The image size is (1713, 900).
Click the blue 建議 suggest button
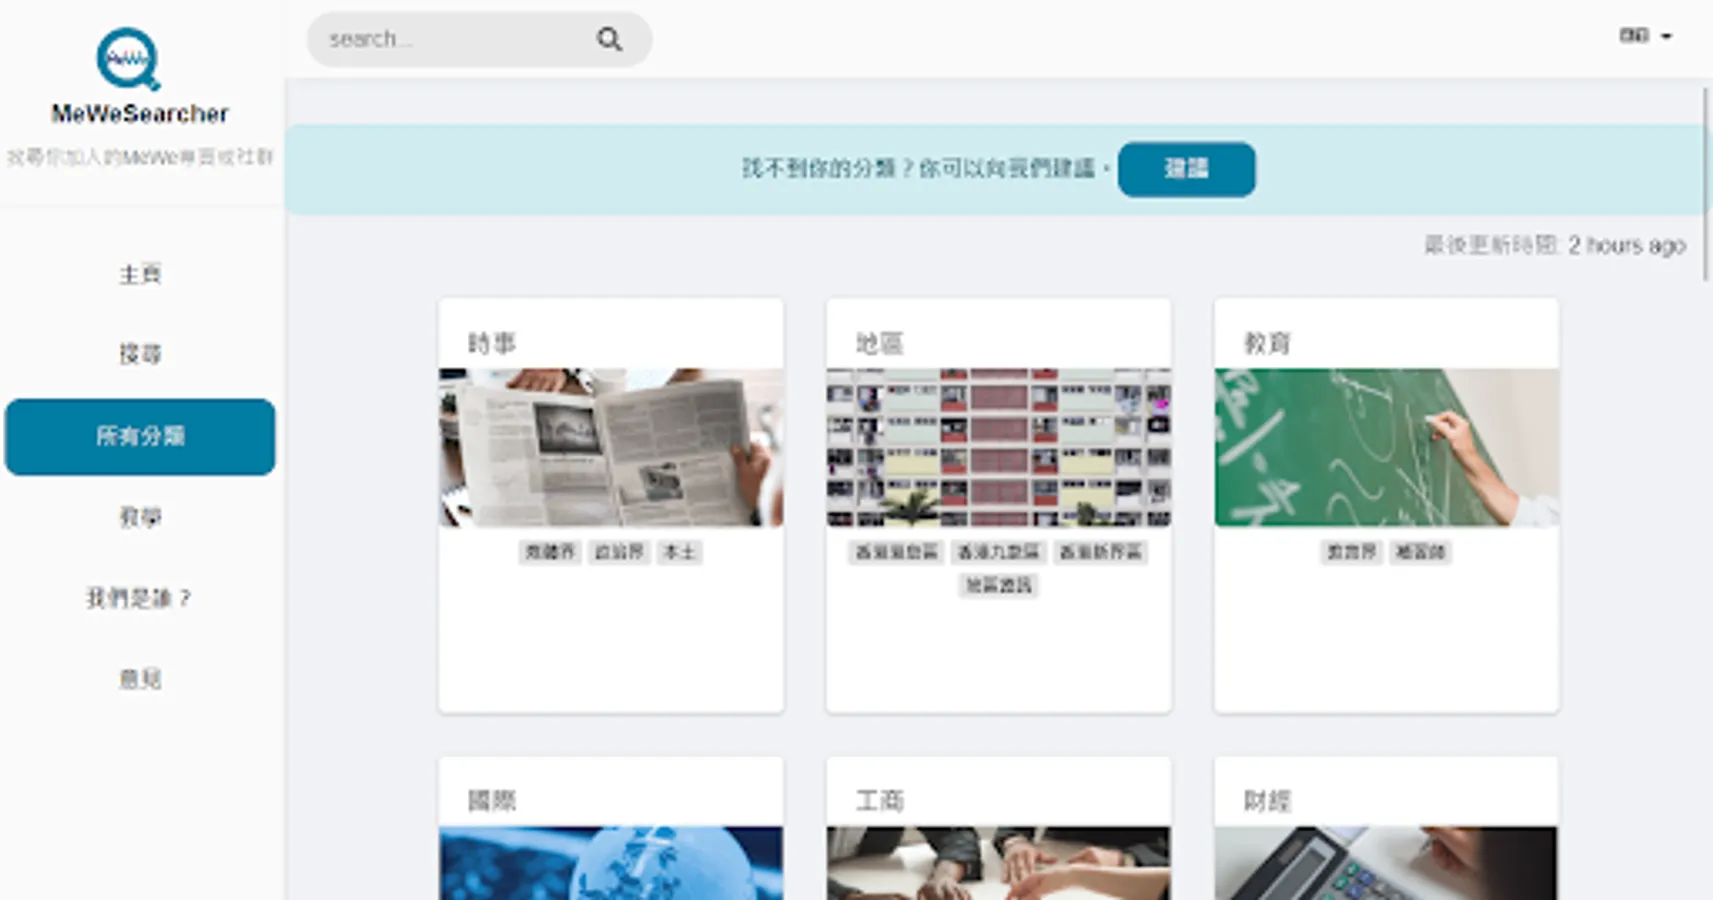coord(1186,169)
